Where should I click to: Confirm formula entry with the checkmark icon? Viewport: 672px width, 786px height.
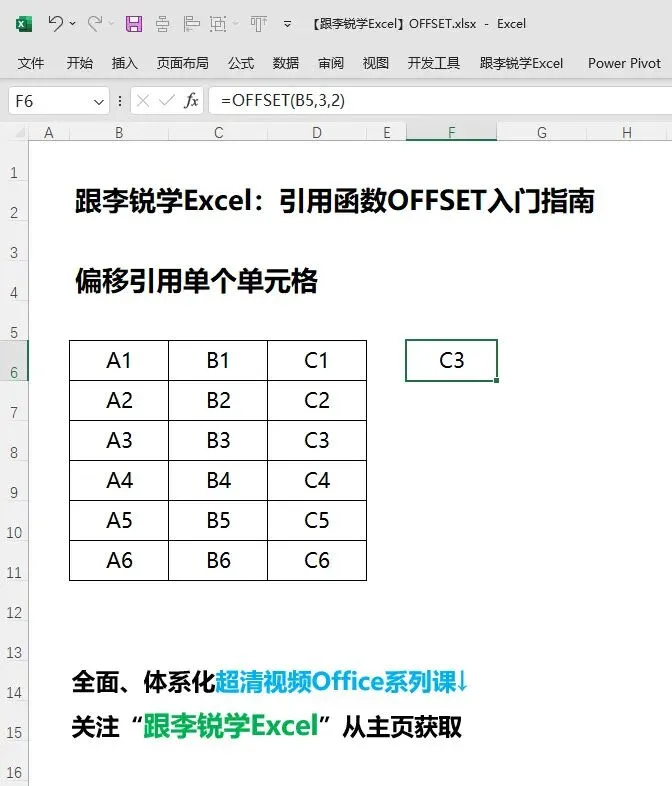coord(166,101)
